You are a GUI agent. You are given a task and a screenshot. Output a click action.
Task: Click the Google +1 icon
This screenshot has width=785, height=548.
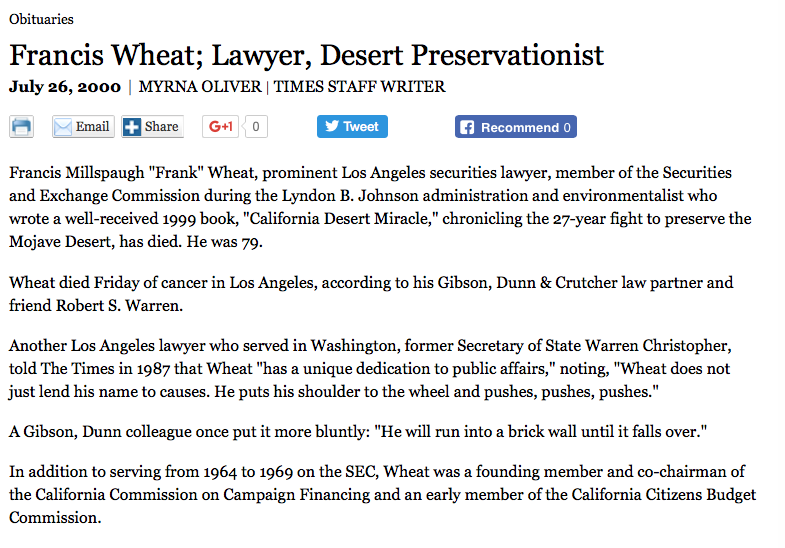pyautogui.click(x=220, y=127)
